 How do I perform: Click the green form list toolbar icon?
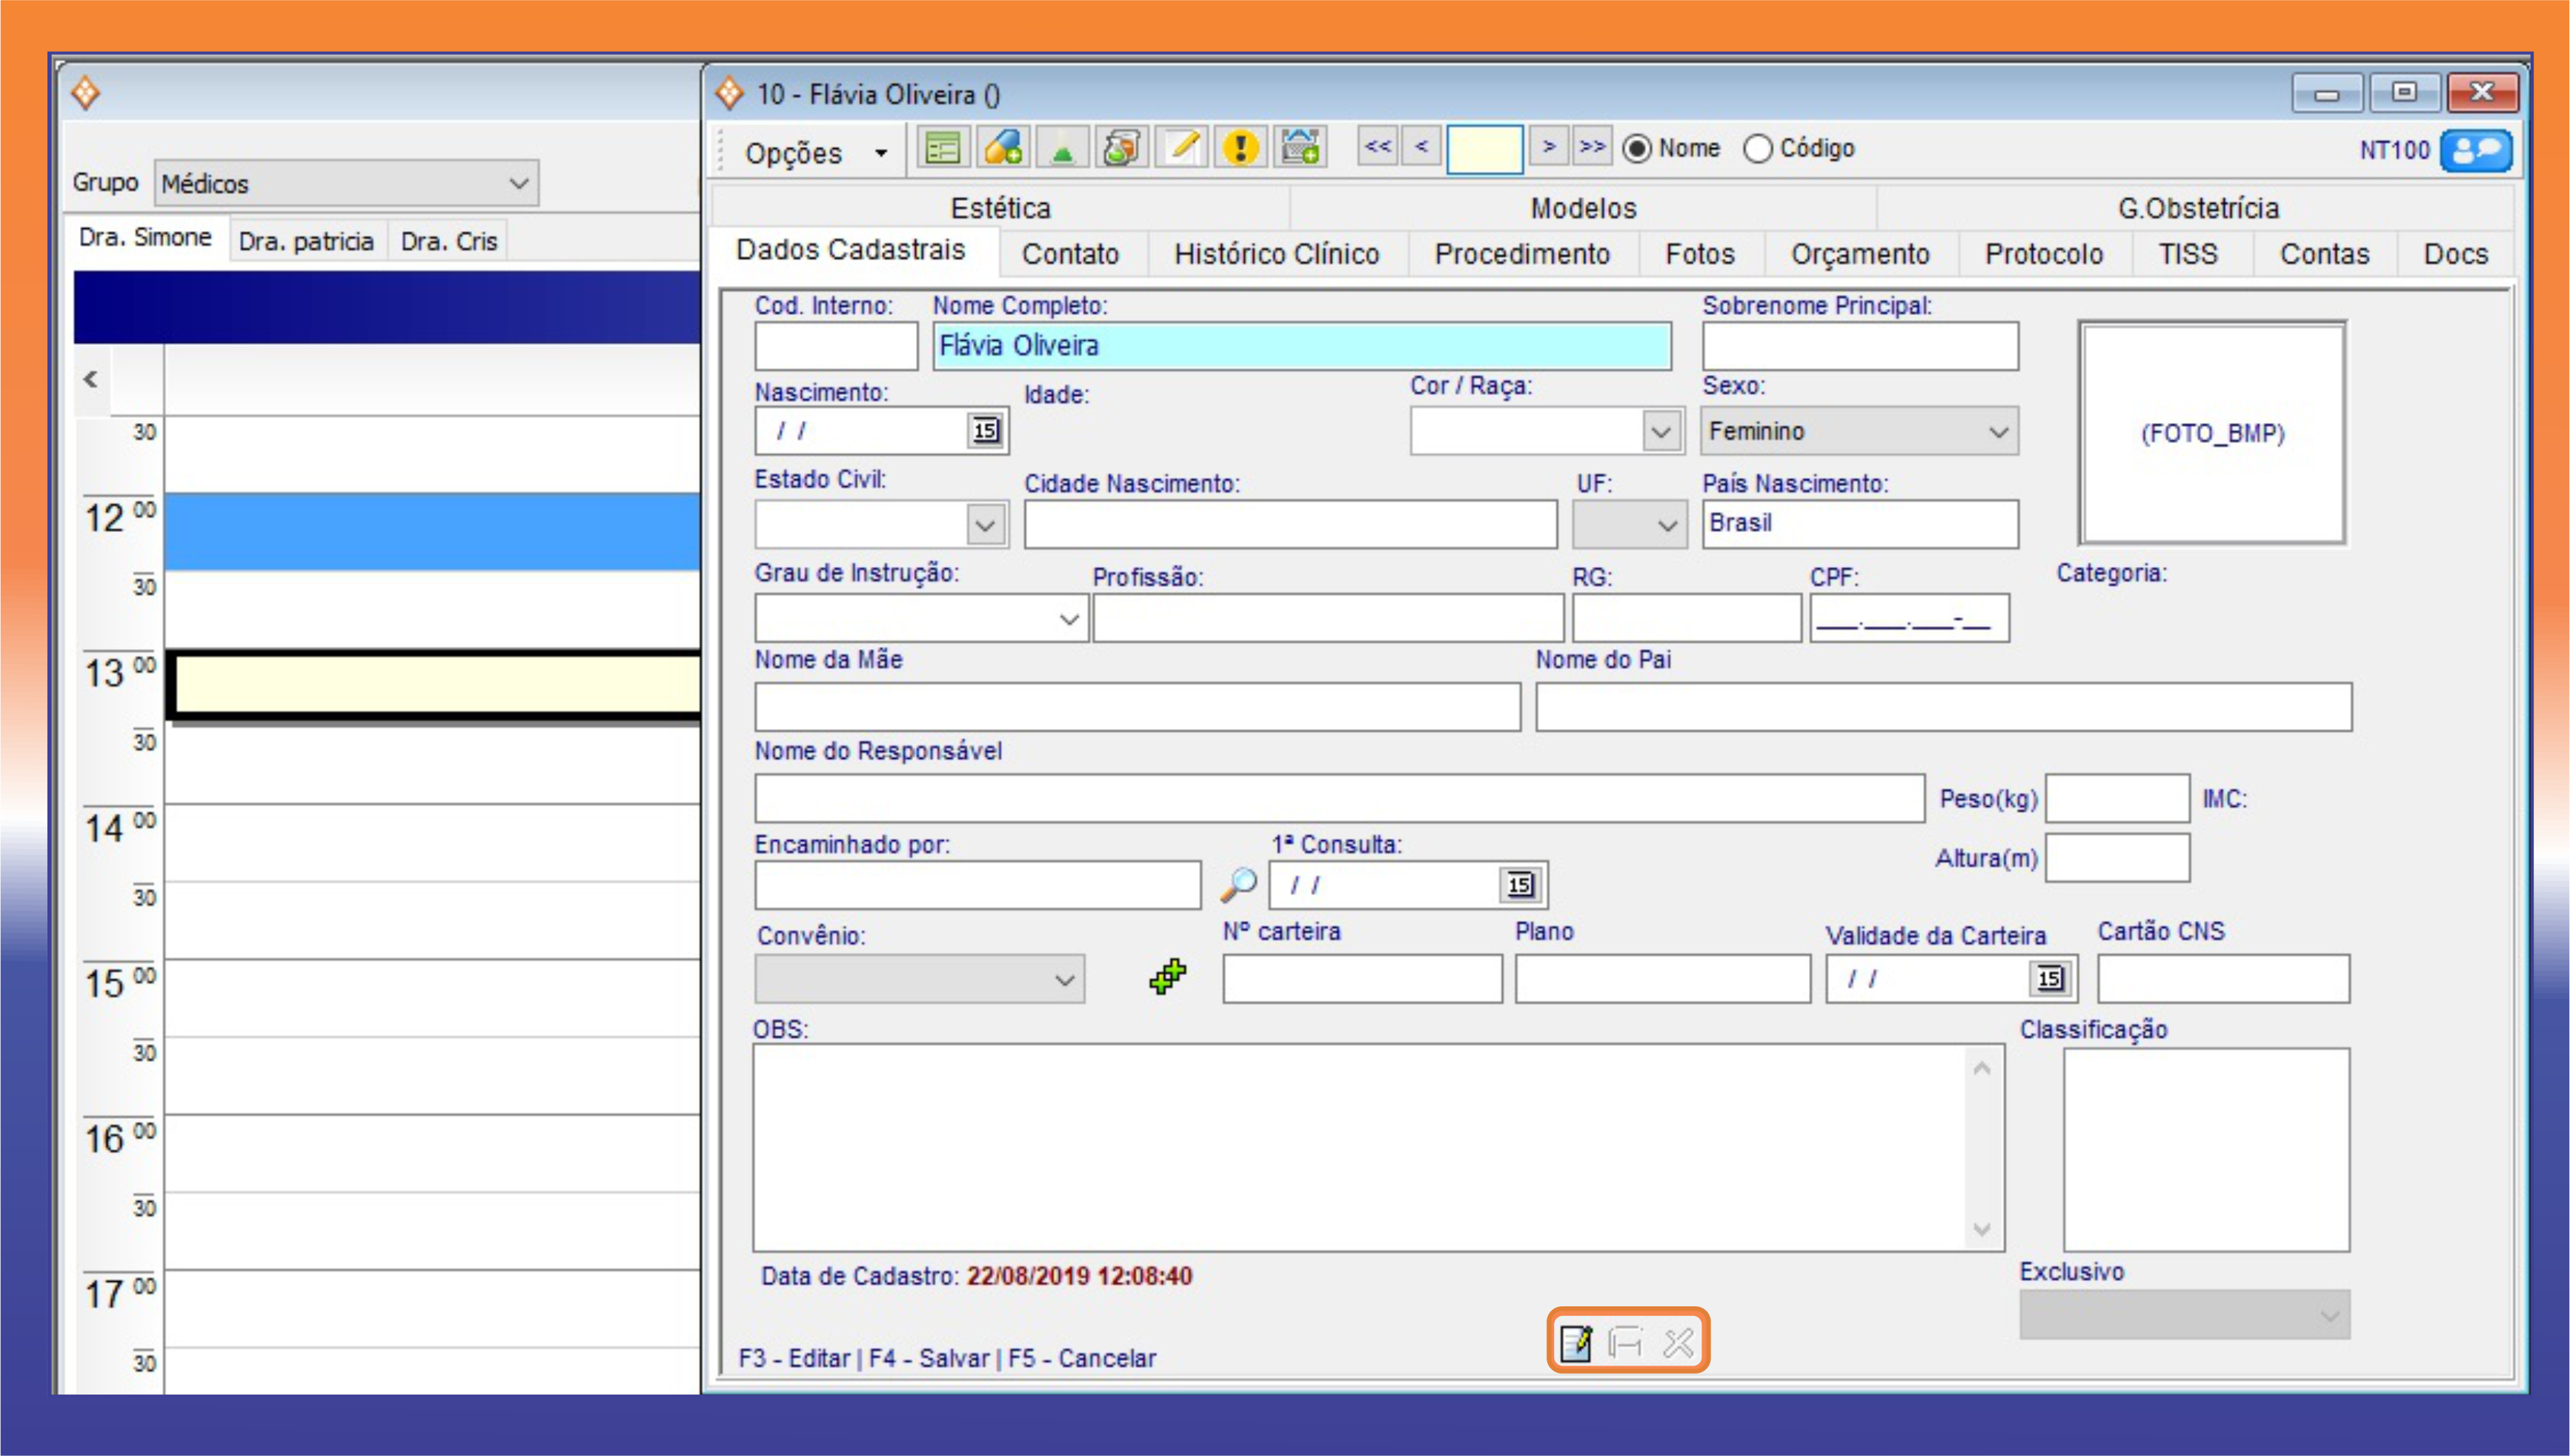943,149
